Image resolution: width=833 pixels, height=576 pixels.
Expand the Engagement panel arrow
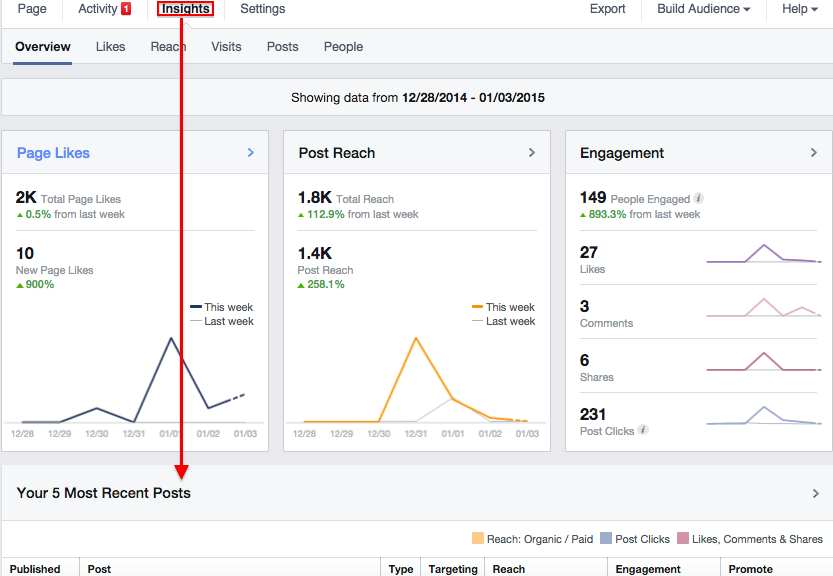(x=814, y=153)
